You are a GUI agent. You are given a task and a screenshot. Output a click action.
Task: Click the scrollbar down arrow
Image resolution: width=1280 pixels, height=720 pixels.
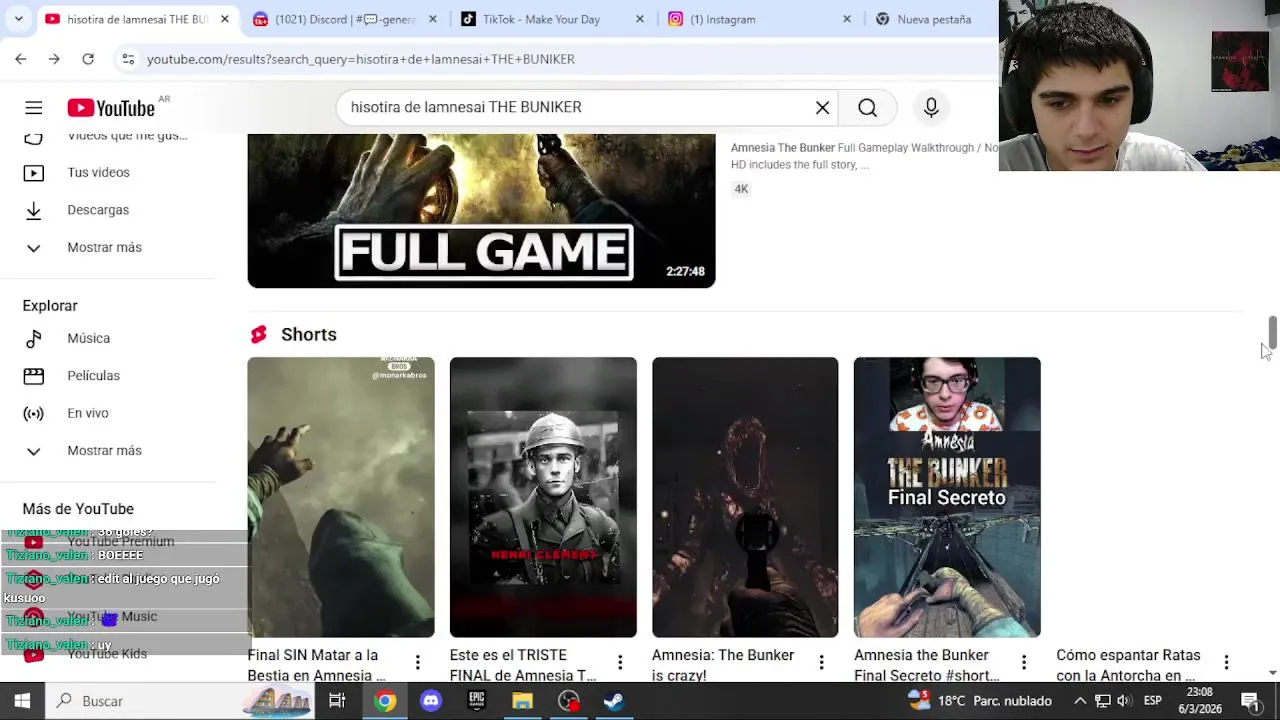coord(1272,674)
